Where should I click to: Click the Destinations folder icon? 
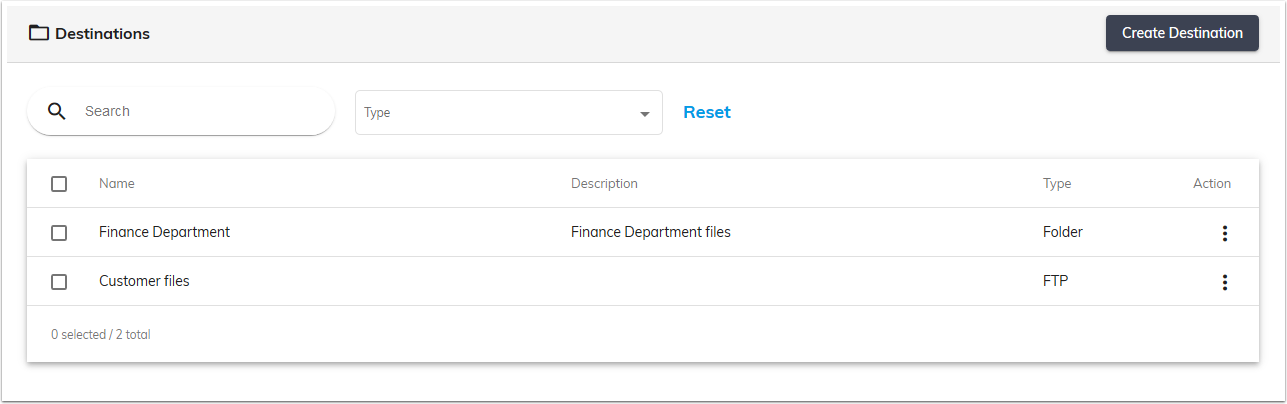coord(39,33)
